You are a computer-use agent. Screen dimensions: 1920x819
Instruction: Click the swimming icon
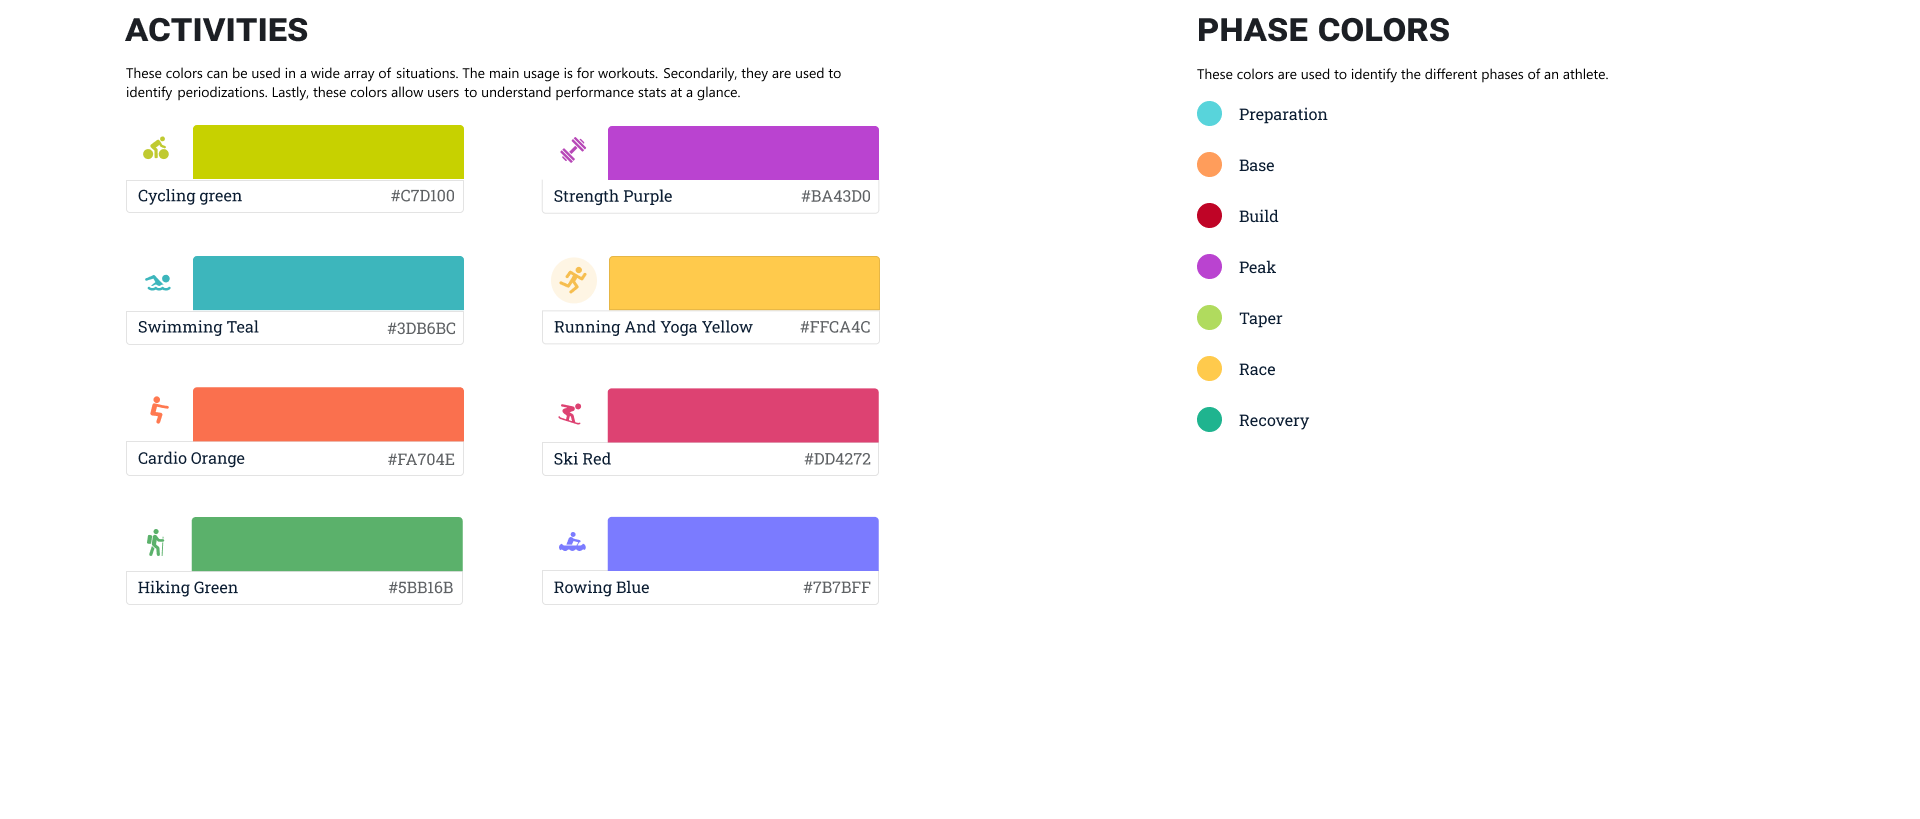(158, 283)
